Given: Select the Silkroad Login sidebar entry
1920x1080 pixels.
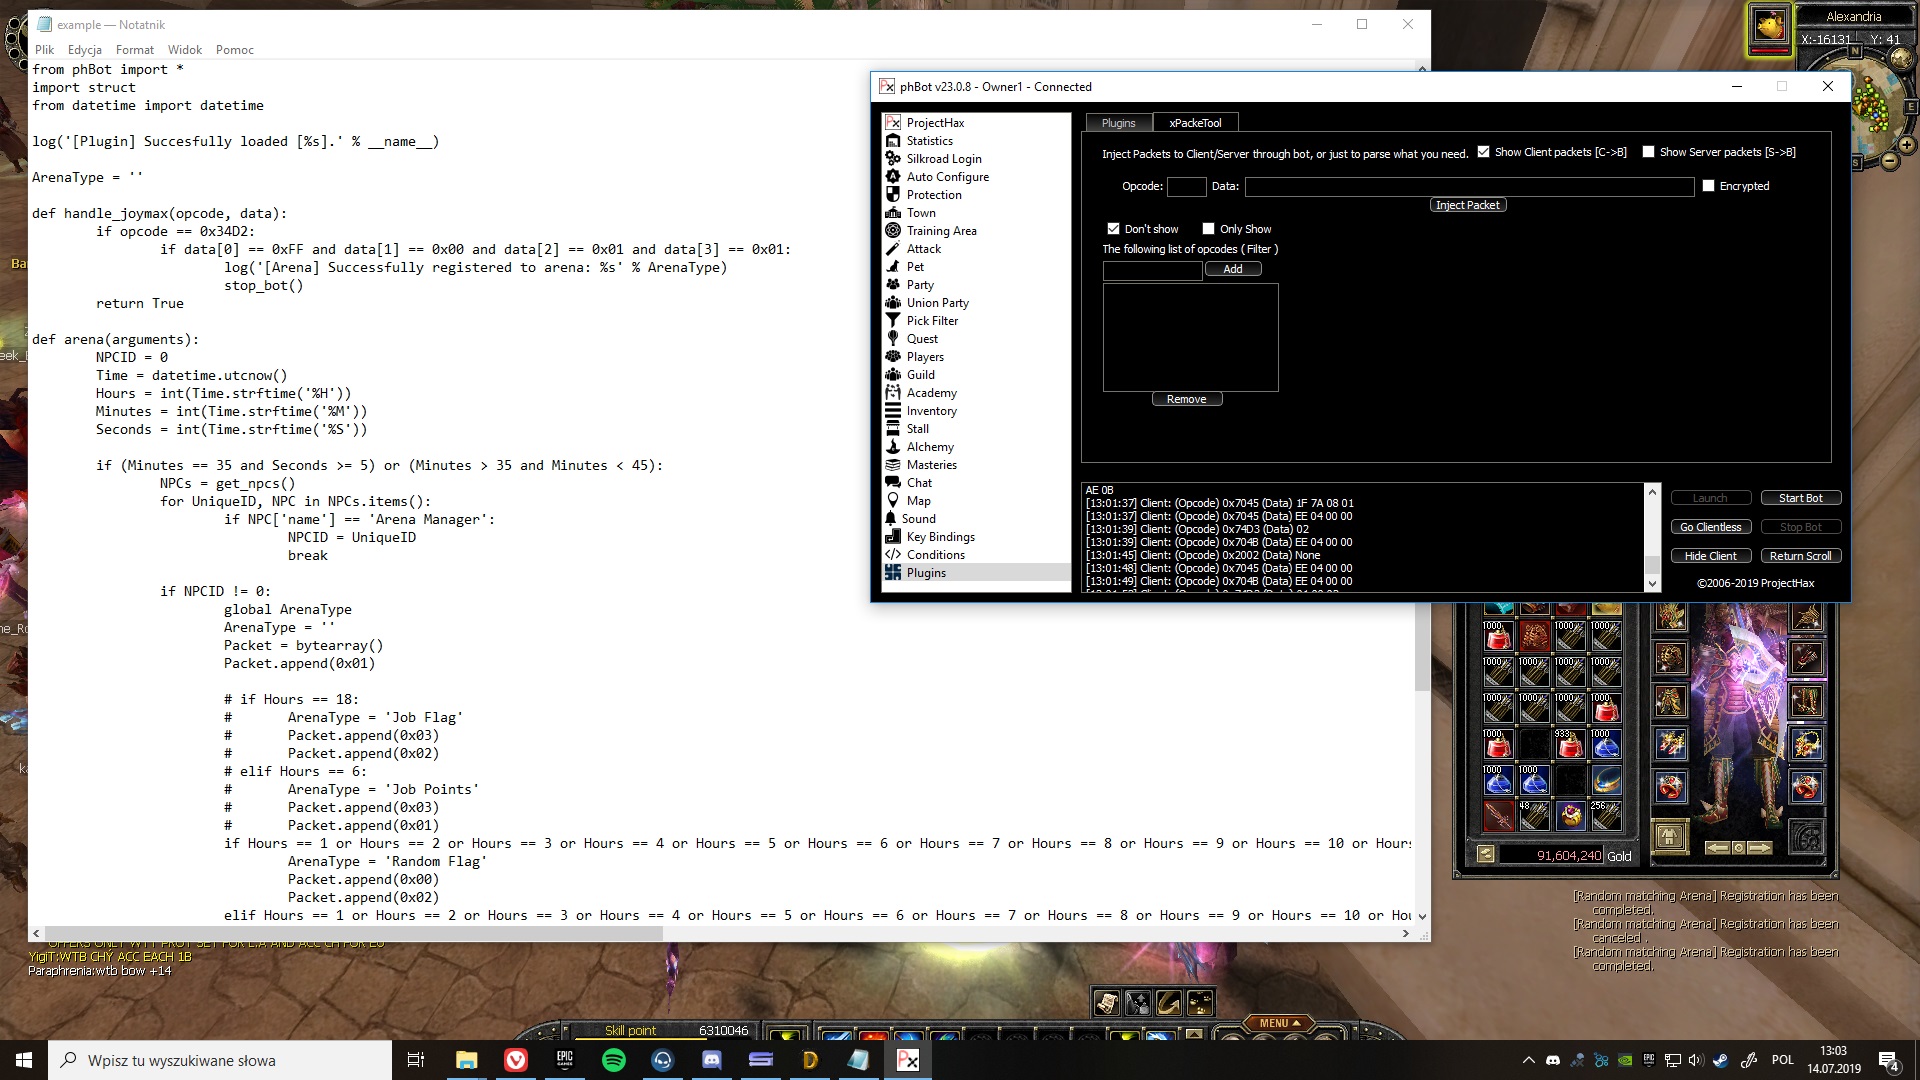Looking at the screenshot, I should [943, 159].
